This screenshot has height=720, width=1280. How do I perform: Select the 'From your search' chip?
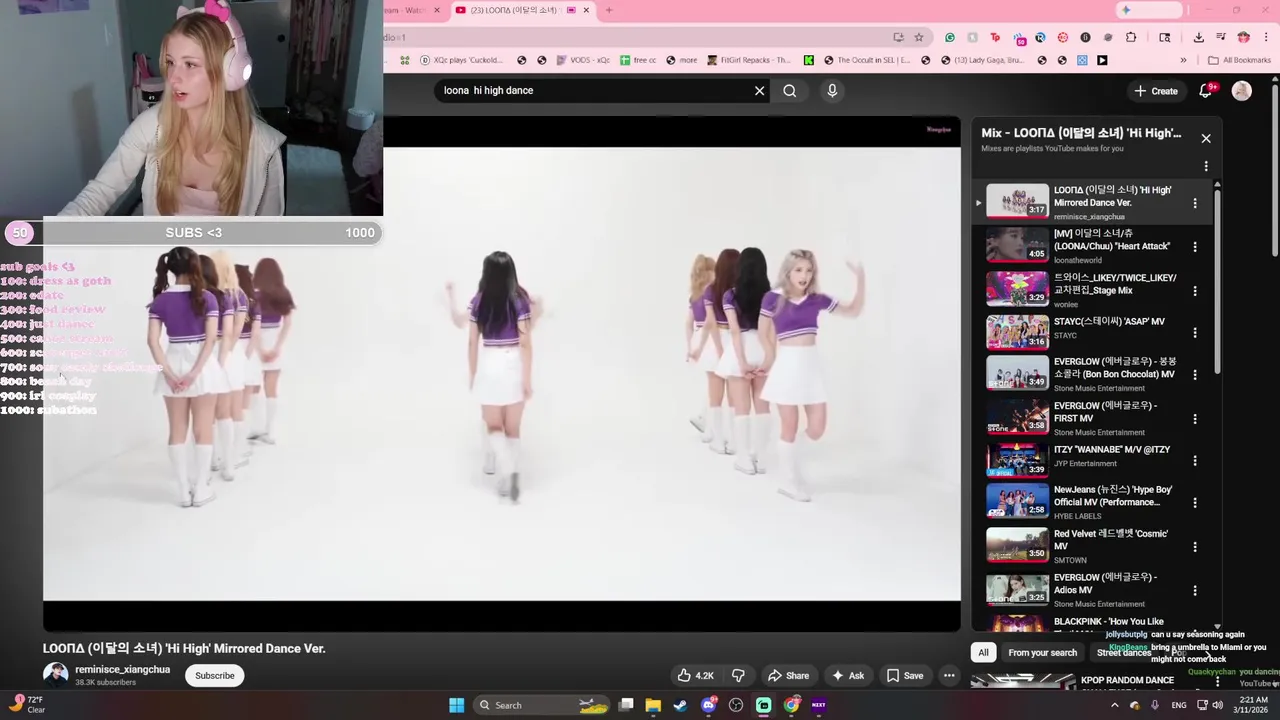pyautogui.click(x=1042, y=653)
